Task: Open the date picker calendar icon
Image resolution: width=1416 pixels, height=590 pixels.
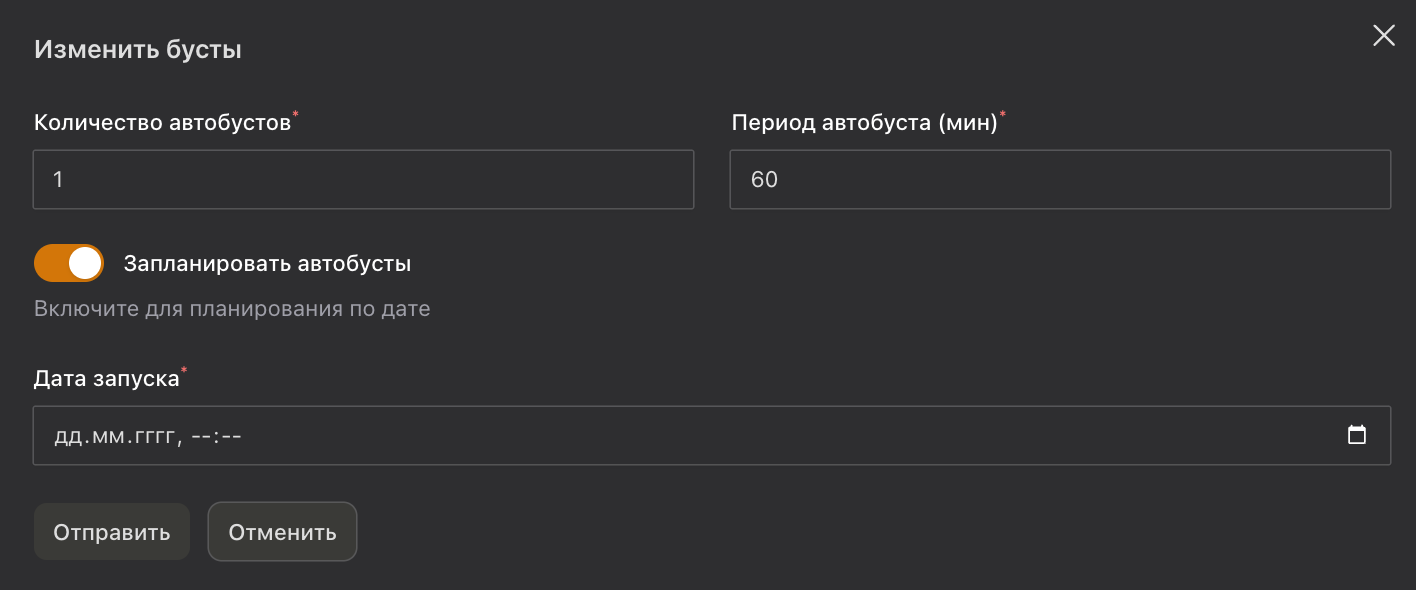Action: [x=1358, y=434]
